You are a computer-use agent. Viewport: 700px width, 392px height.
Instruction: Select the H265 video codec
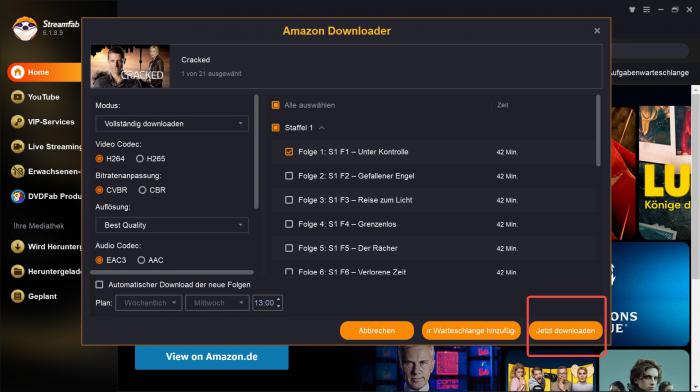(x=140, y=158)
